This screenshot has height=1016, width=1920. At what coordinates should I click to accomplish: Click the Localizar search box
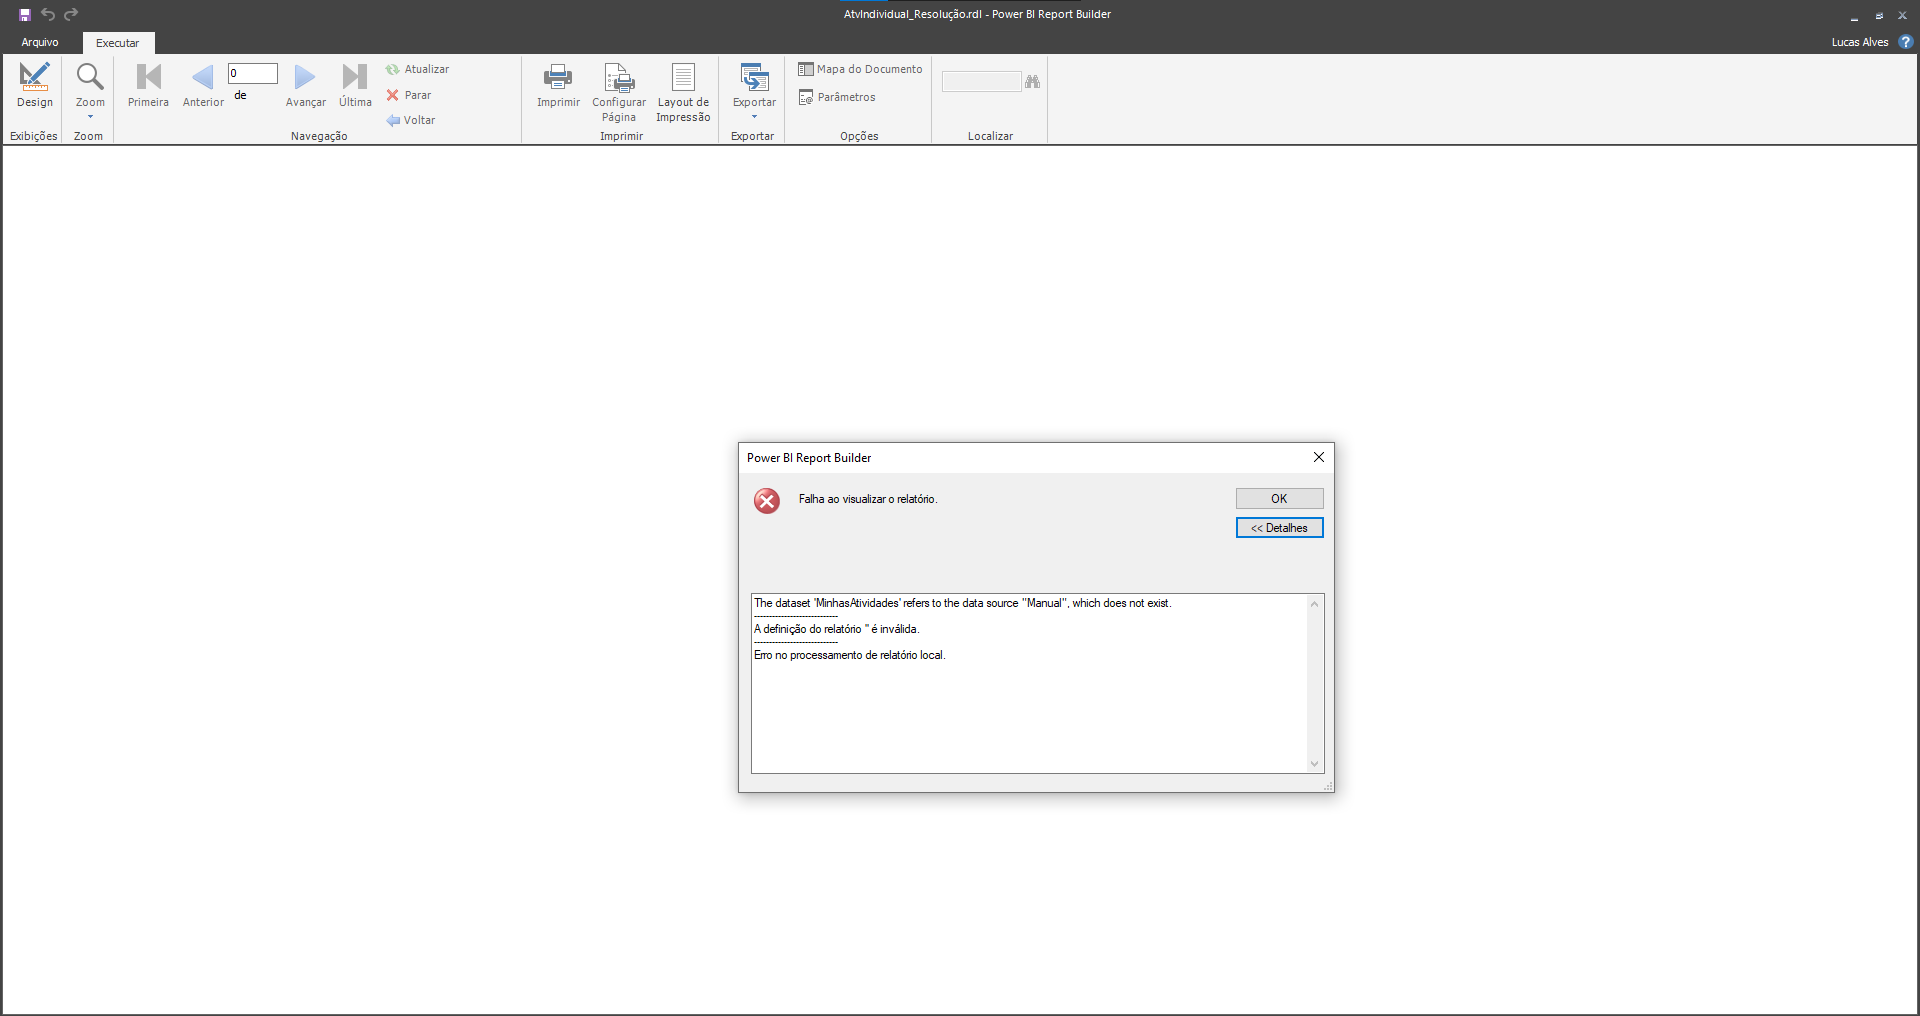(x=981, y=81)
